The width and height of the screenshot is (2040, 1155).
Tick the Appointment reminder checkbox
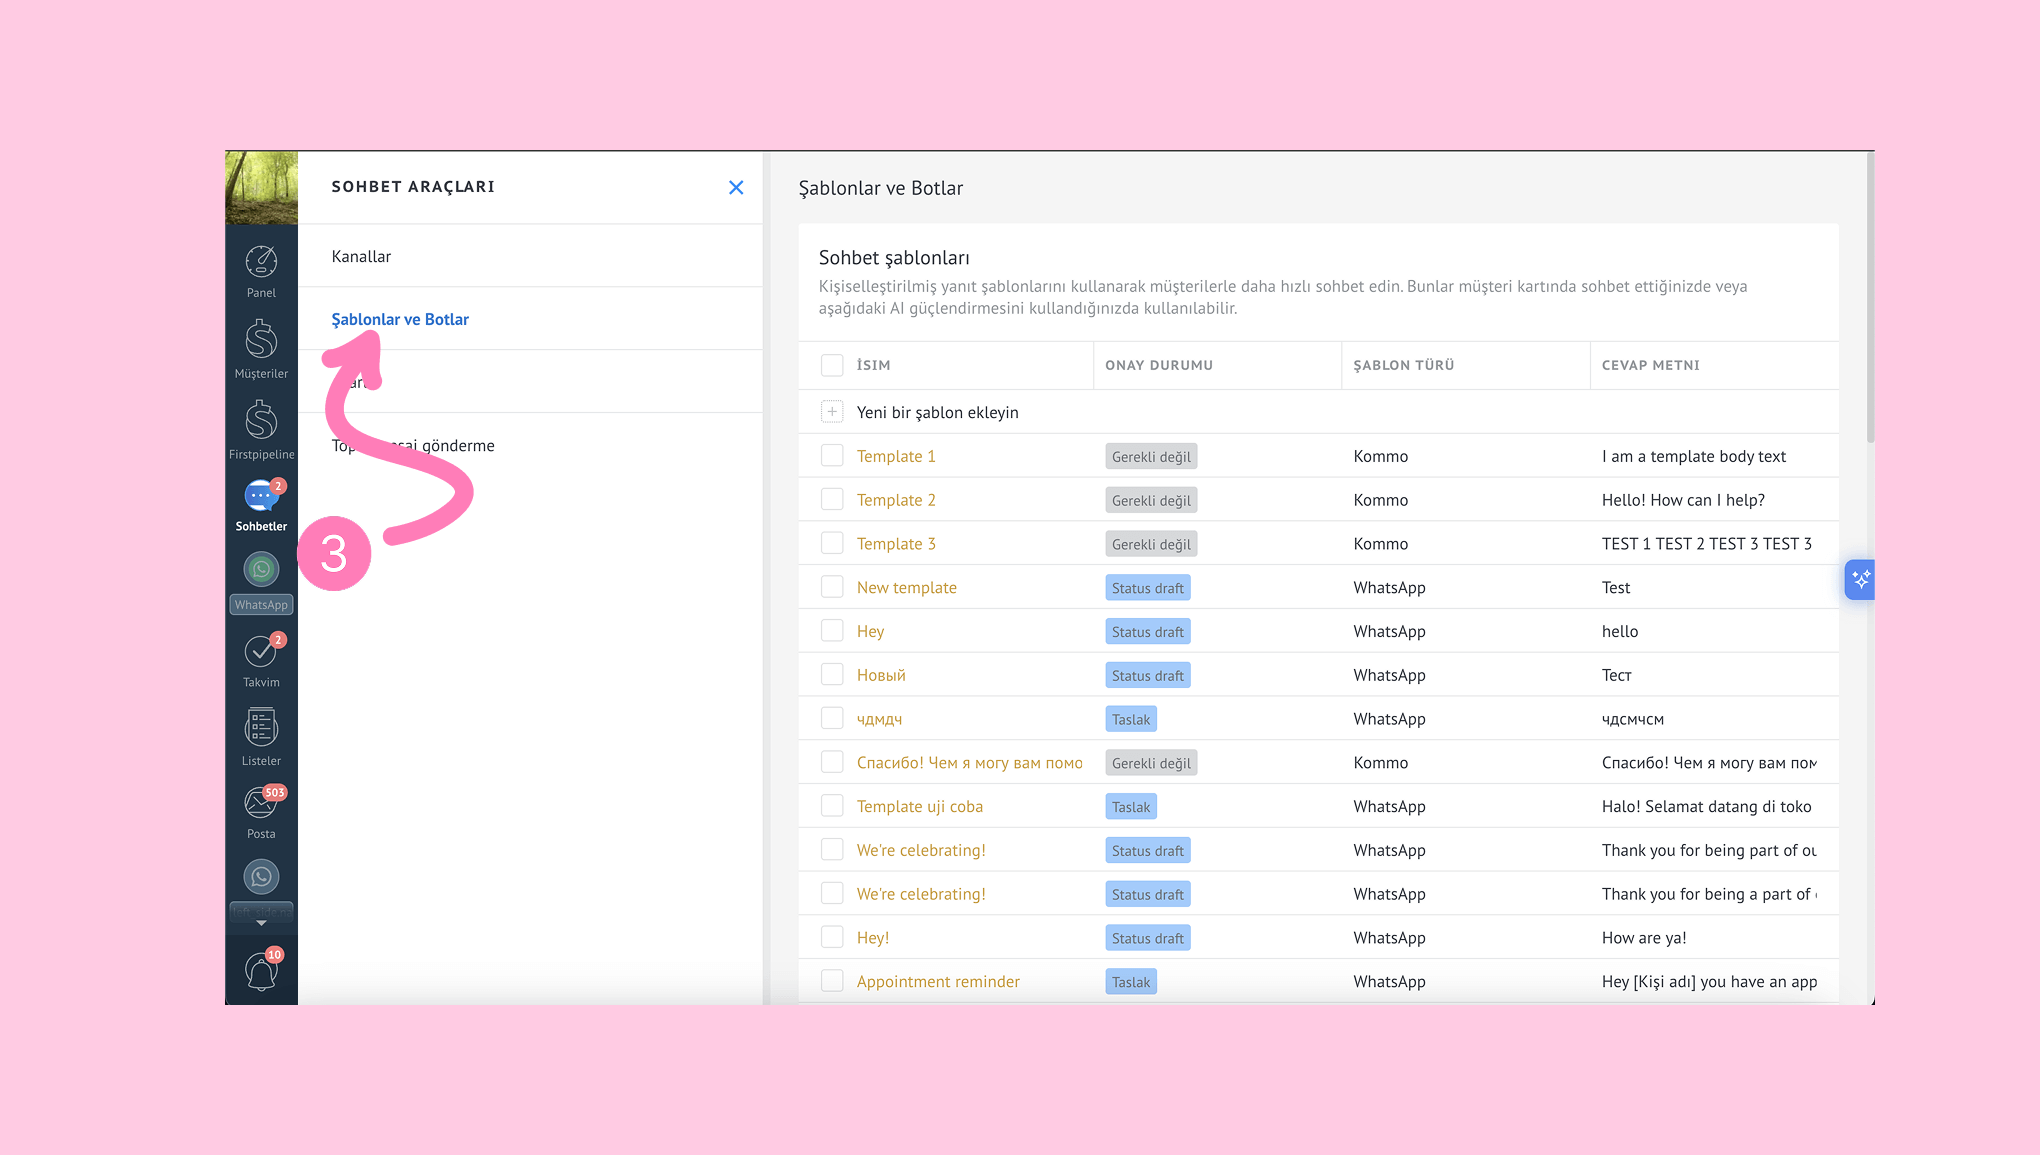coord(832,981)
